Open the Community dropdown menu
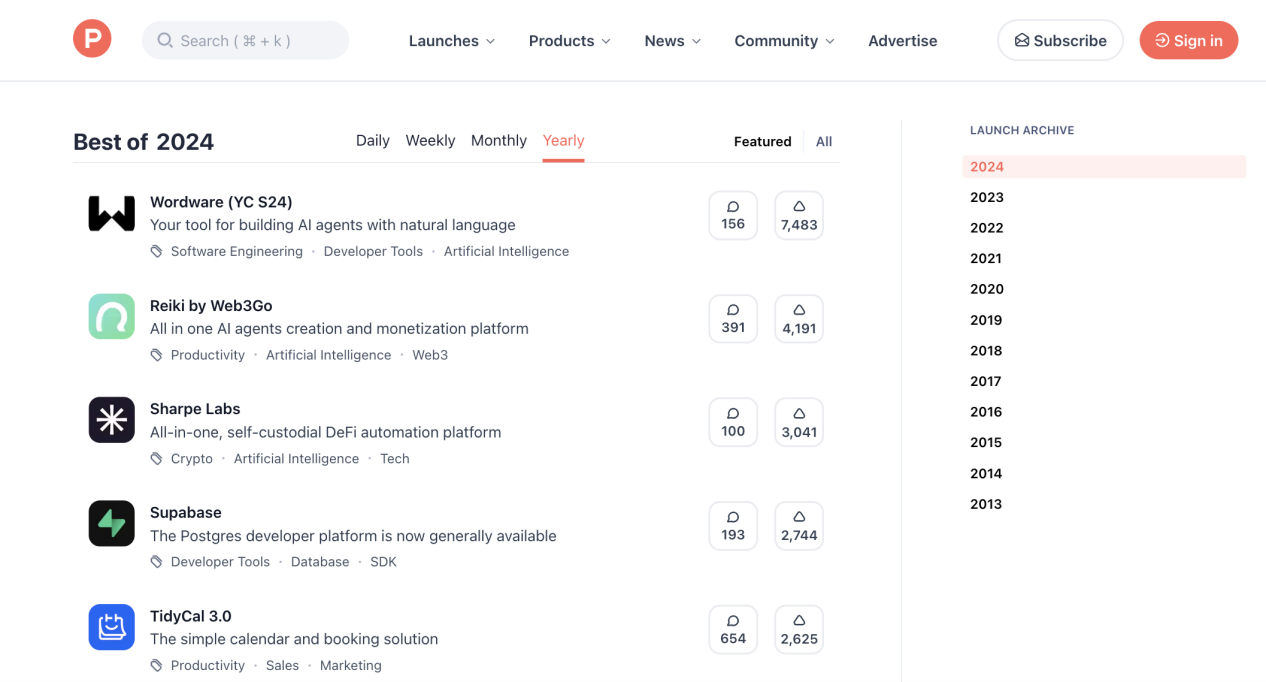Screen dimensions: 1266x682 click(784, 41)
